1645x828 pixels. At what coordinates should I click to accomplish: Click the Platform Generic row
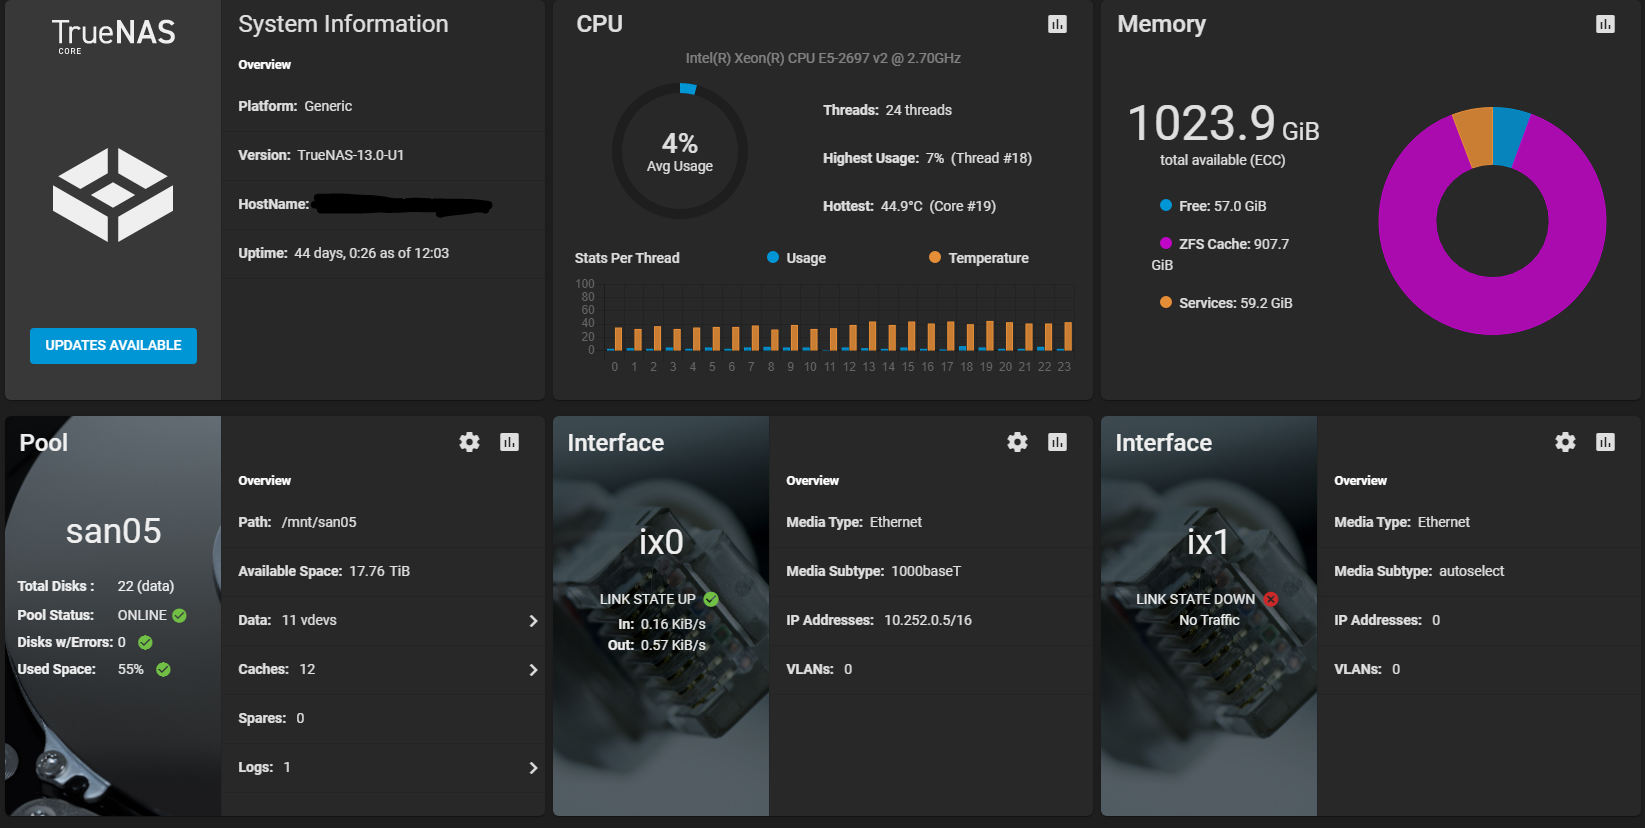[x=383, y=106]
